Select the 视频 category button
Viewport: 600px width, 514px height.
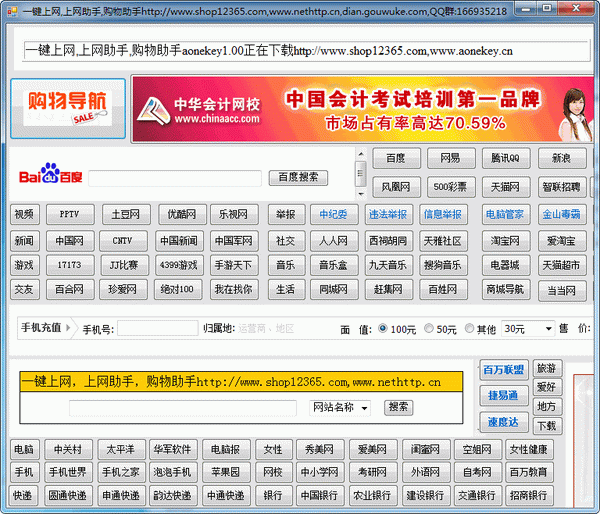pyautogui.click(x=24, y=214)
